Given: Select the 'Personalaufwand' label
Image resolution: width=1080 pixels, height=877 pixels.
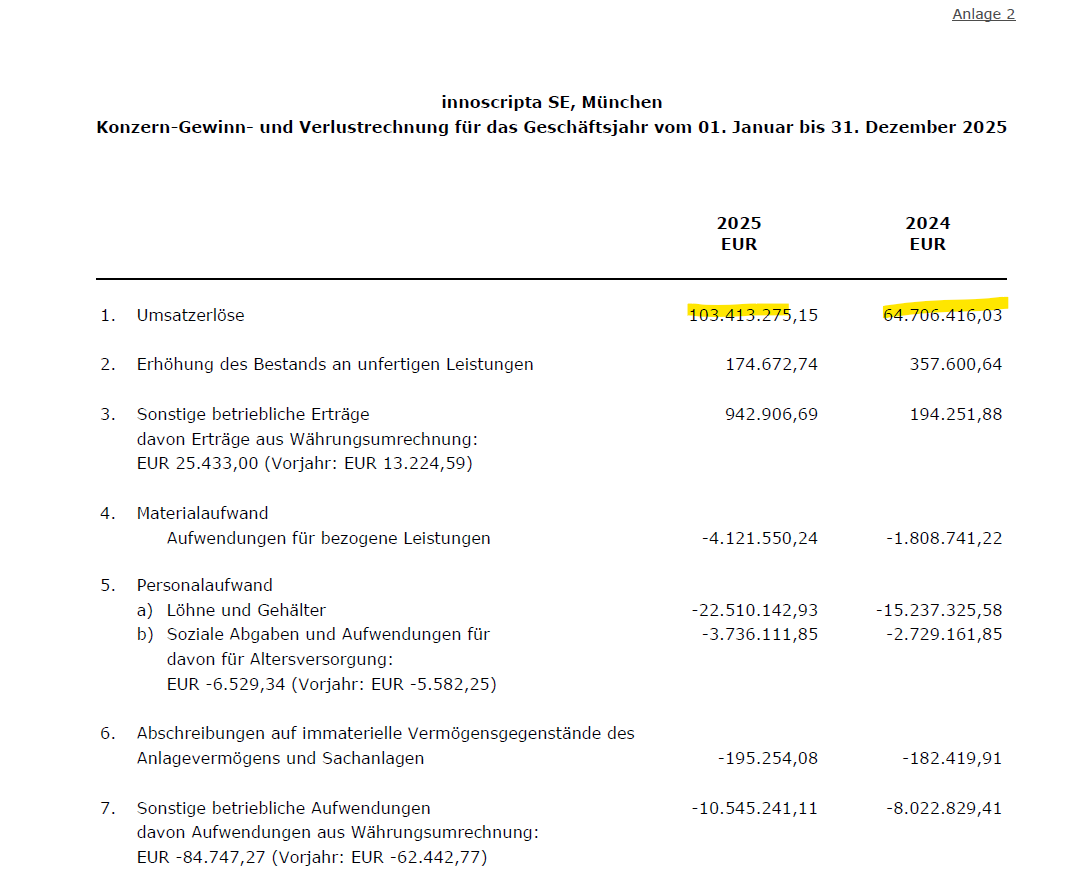Looking at the screenshot, I should (x=205, y=586).
